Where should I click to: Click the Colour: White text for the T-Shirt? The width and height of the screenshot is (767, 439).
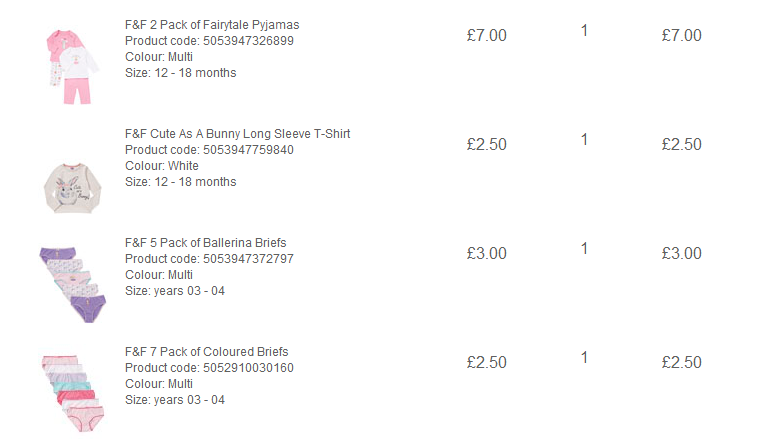point(161,166)
